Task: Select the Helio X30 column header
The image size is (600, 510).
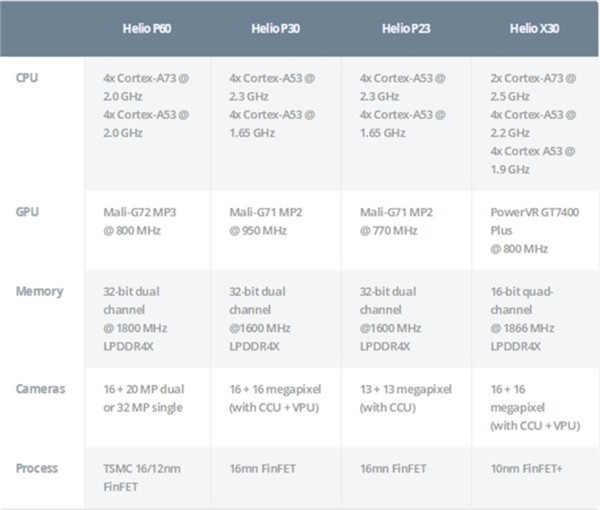Action: click(537, 29)
